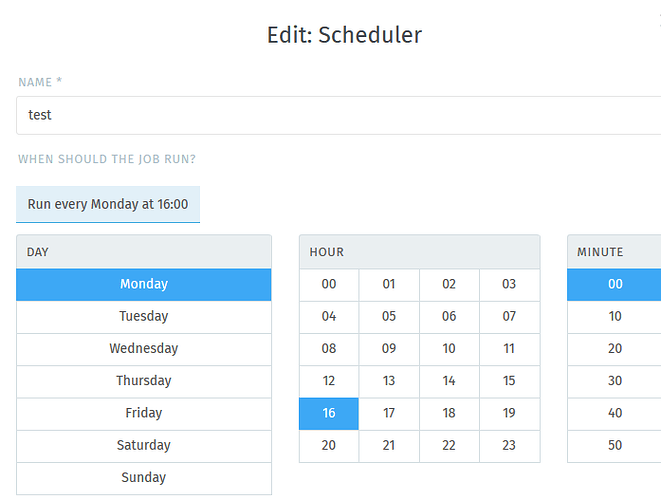Select Friday in the Day list
This screenshot has width=661, height=500.
click(144, 414)
